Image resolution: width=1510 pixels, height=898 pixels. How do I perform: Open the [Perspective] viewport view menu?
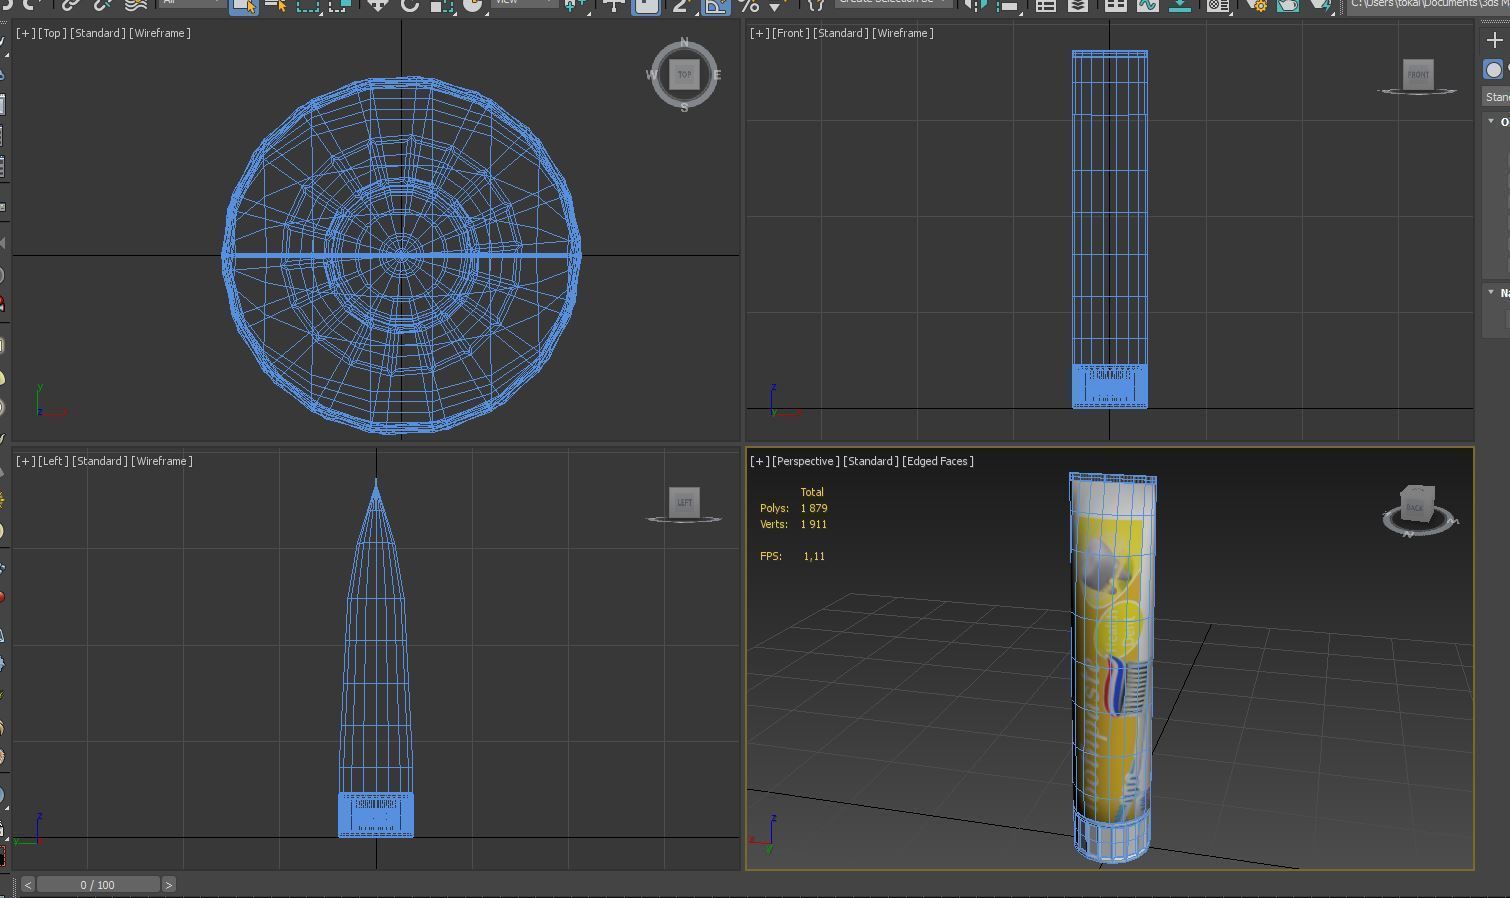click(806, 461)
